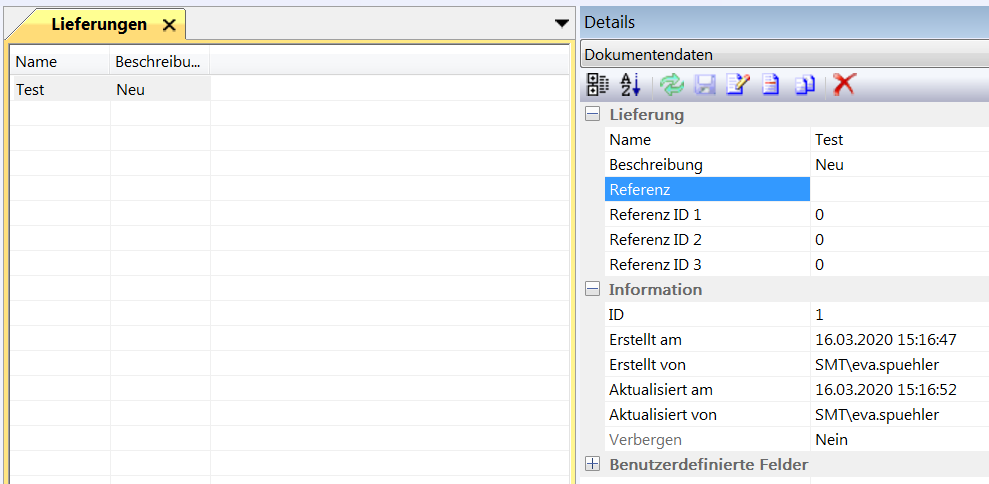This screenshot has height=484, width=989.
Task: Open the tab list dropdown arrow
Action: point(561,23)
